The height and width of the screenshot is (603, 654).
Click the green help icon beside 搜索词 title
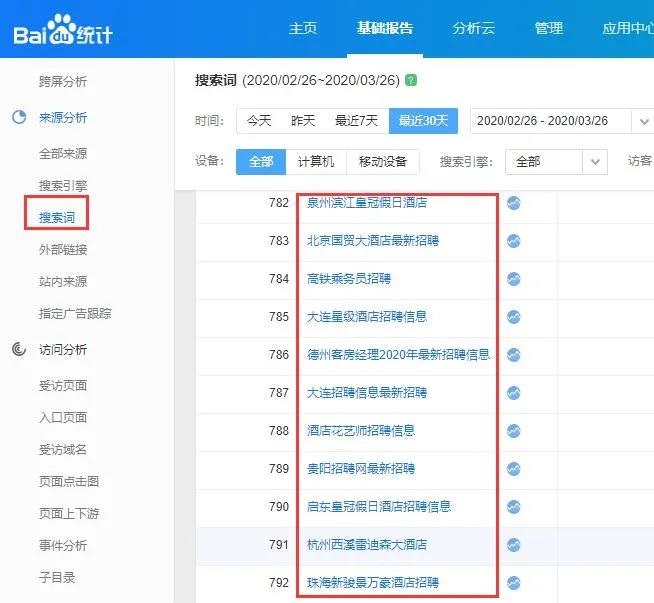tap(412, 80)
